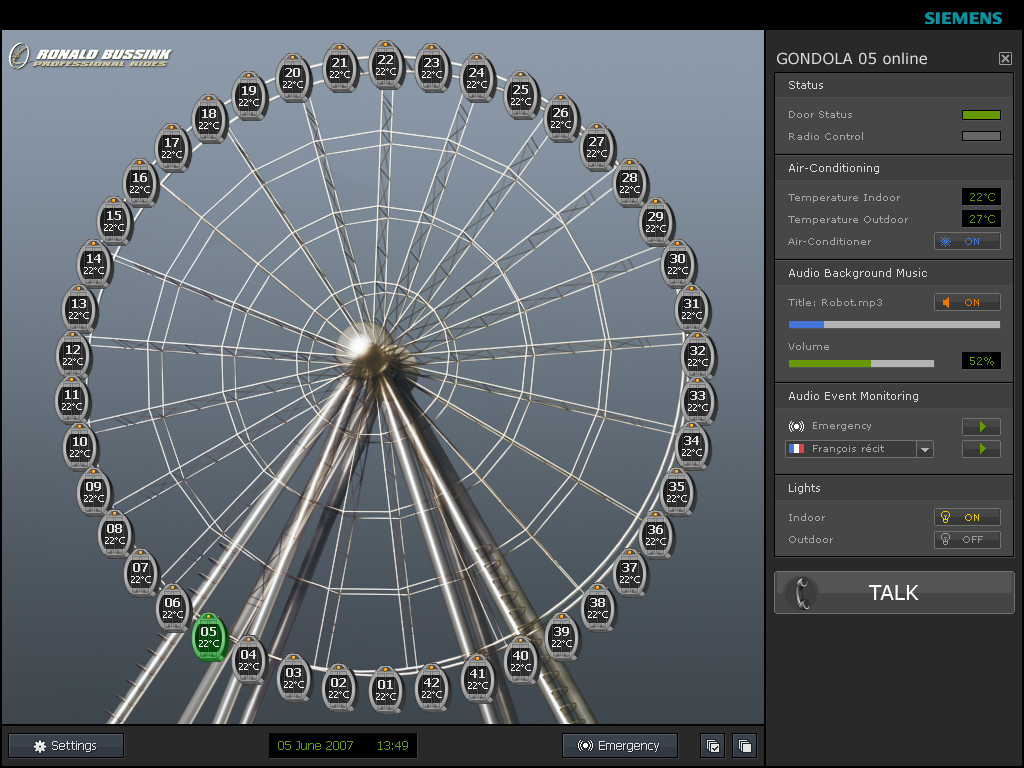Select gondola 32 on the right side
Screen dimensions: 1024x768
pos(697,356)
